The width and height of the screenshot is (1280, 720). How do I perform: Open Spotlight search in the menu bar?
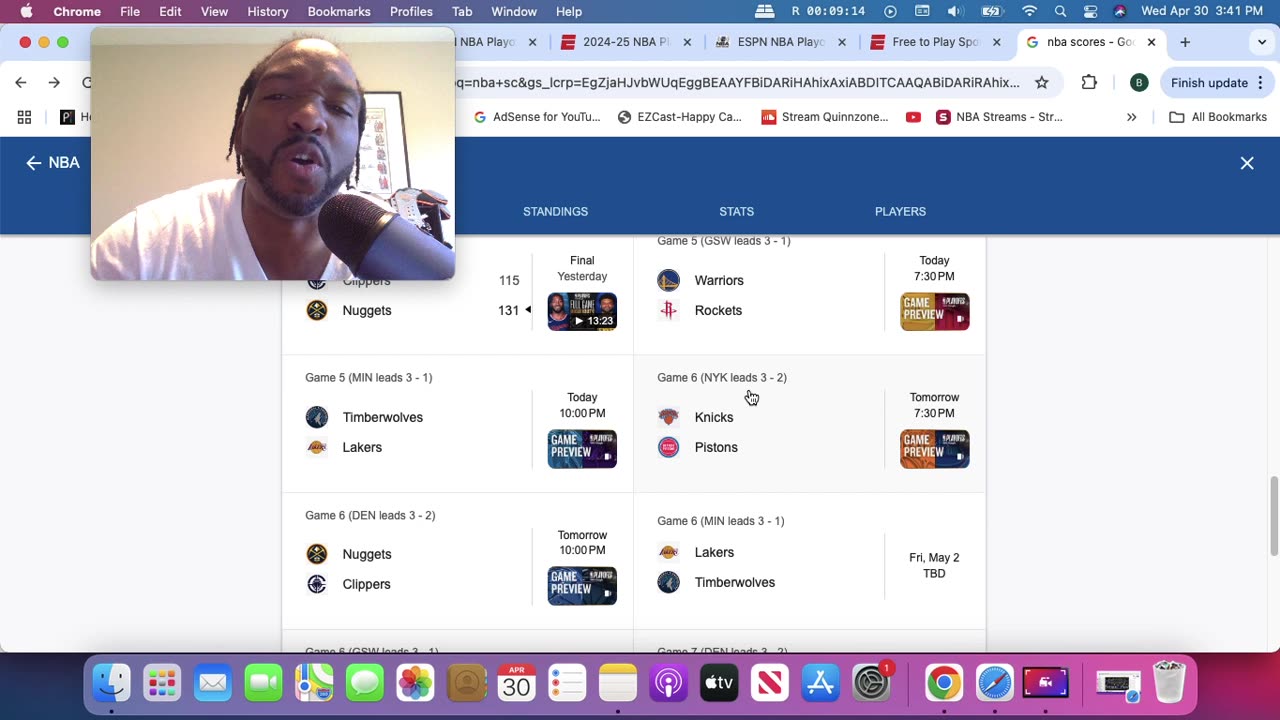coord(1061,11)
